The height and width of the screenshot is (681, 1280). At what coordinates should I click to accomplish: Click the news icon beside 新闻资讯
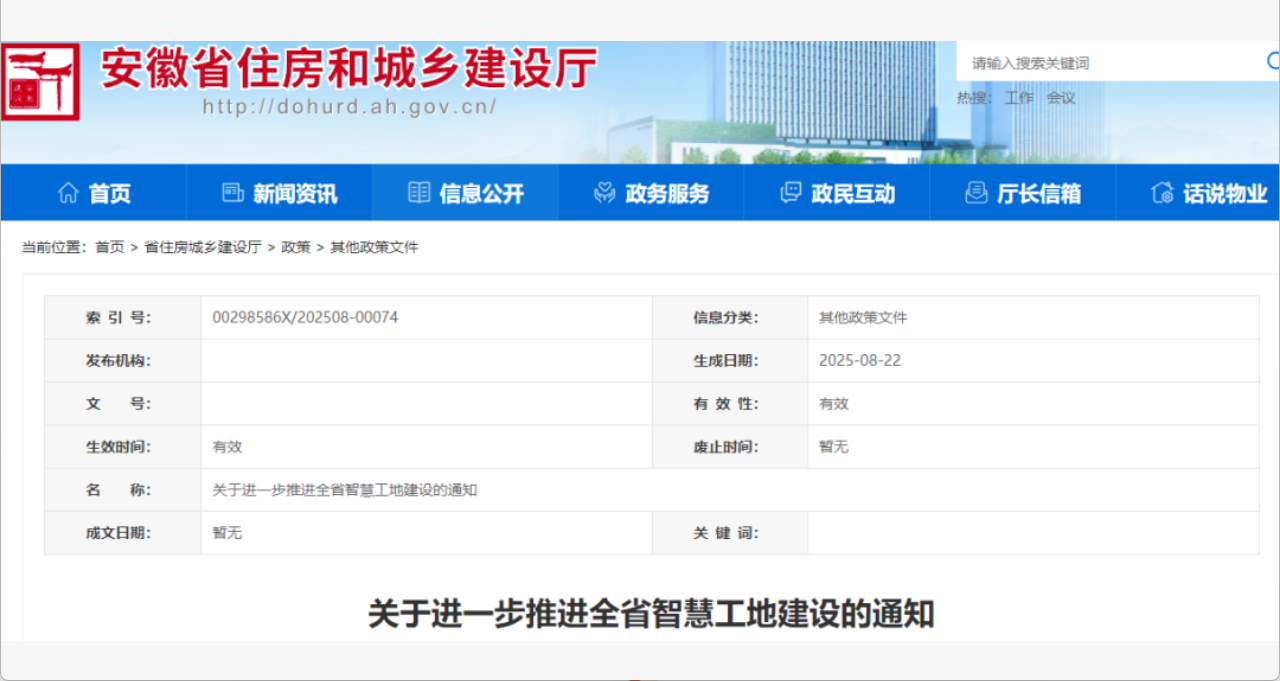[233, 193]
